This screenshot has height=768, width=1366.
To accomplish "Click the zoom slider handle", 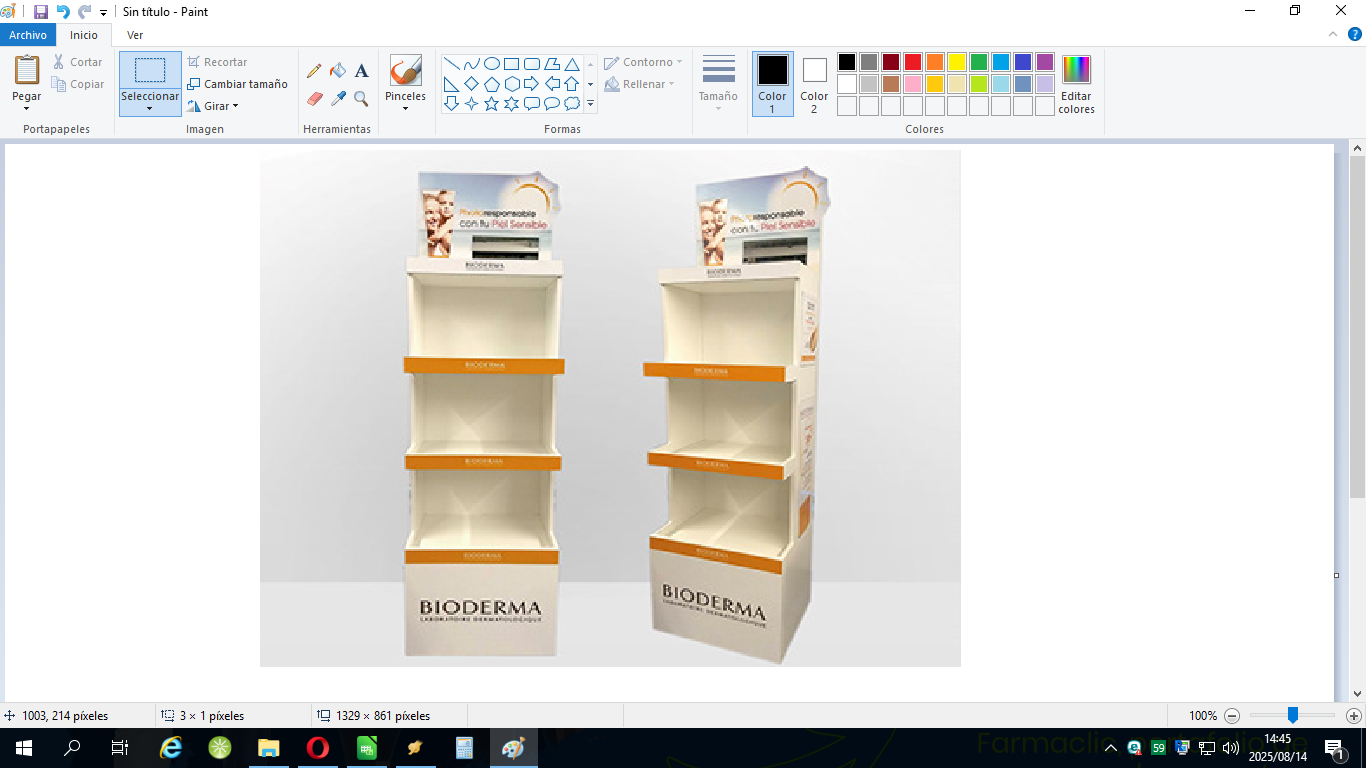I will click(1292, 716).
